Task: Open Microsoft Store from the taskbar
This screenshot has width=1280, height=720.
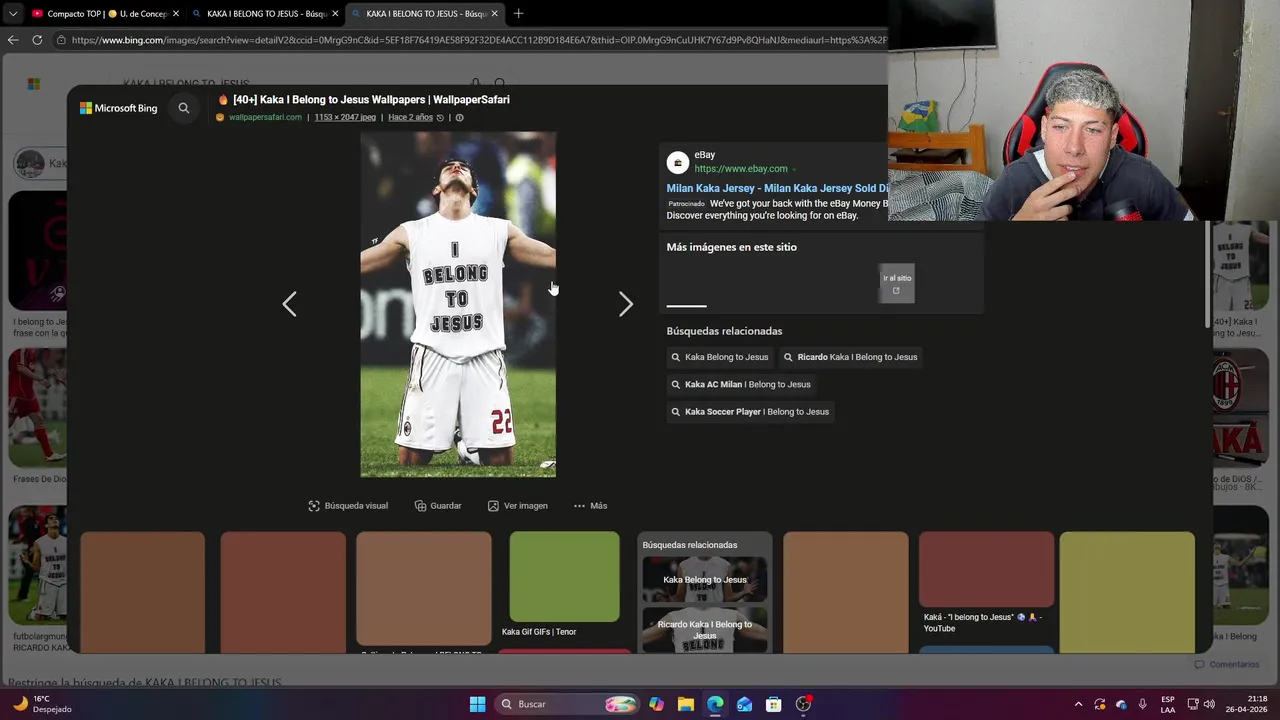Action: [x=773, y=704]
